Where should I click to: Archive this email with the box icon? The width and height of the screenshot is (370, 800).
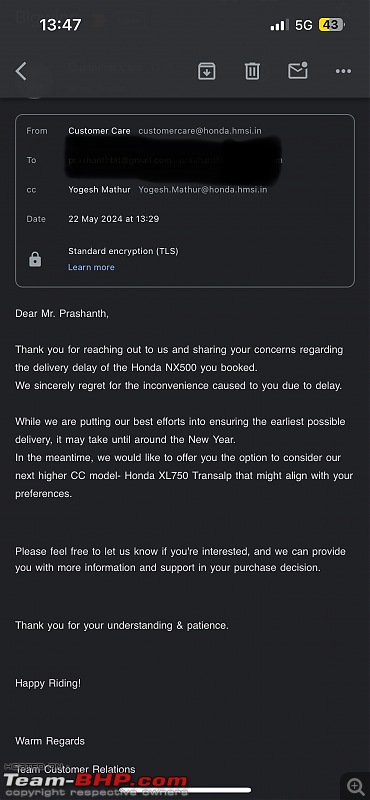(207, 71)
